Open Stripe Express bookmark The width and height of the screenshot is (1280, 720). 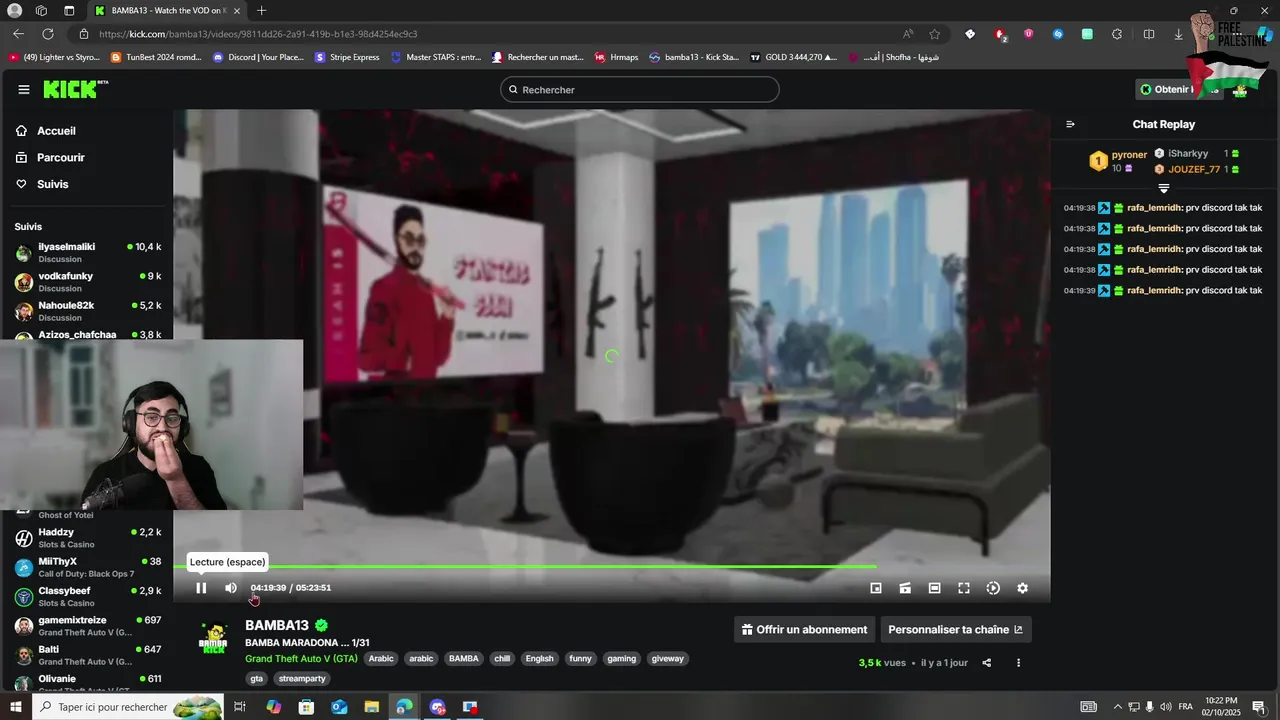[347, 57]
